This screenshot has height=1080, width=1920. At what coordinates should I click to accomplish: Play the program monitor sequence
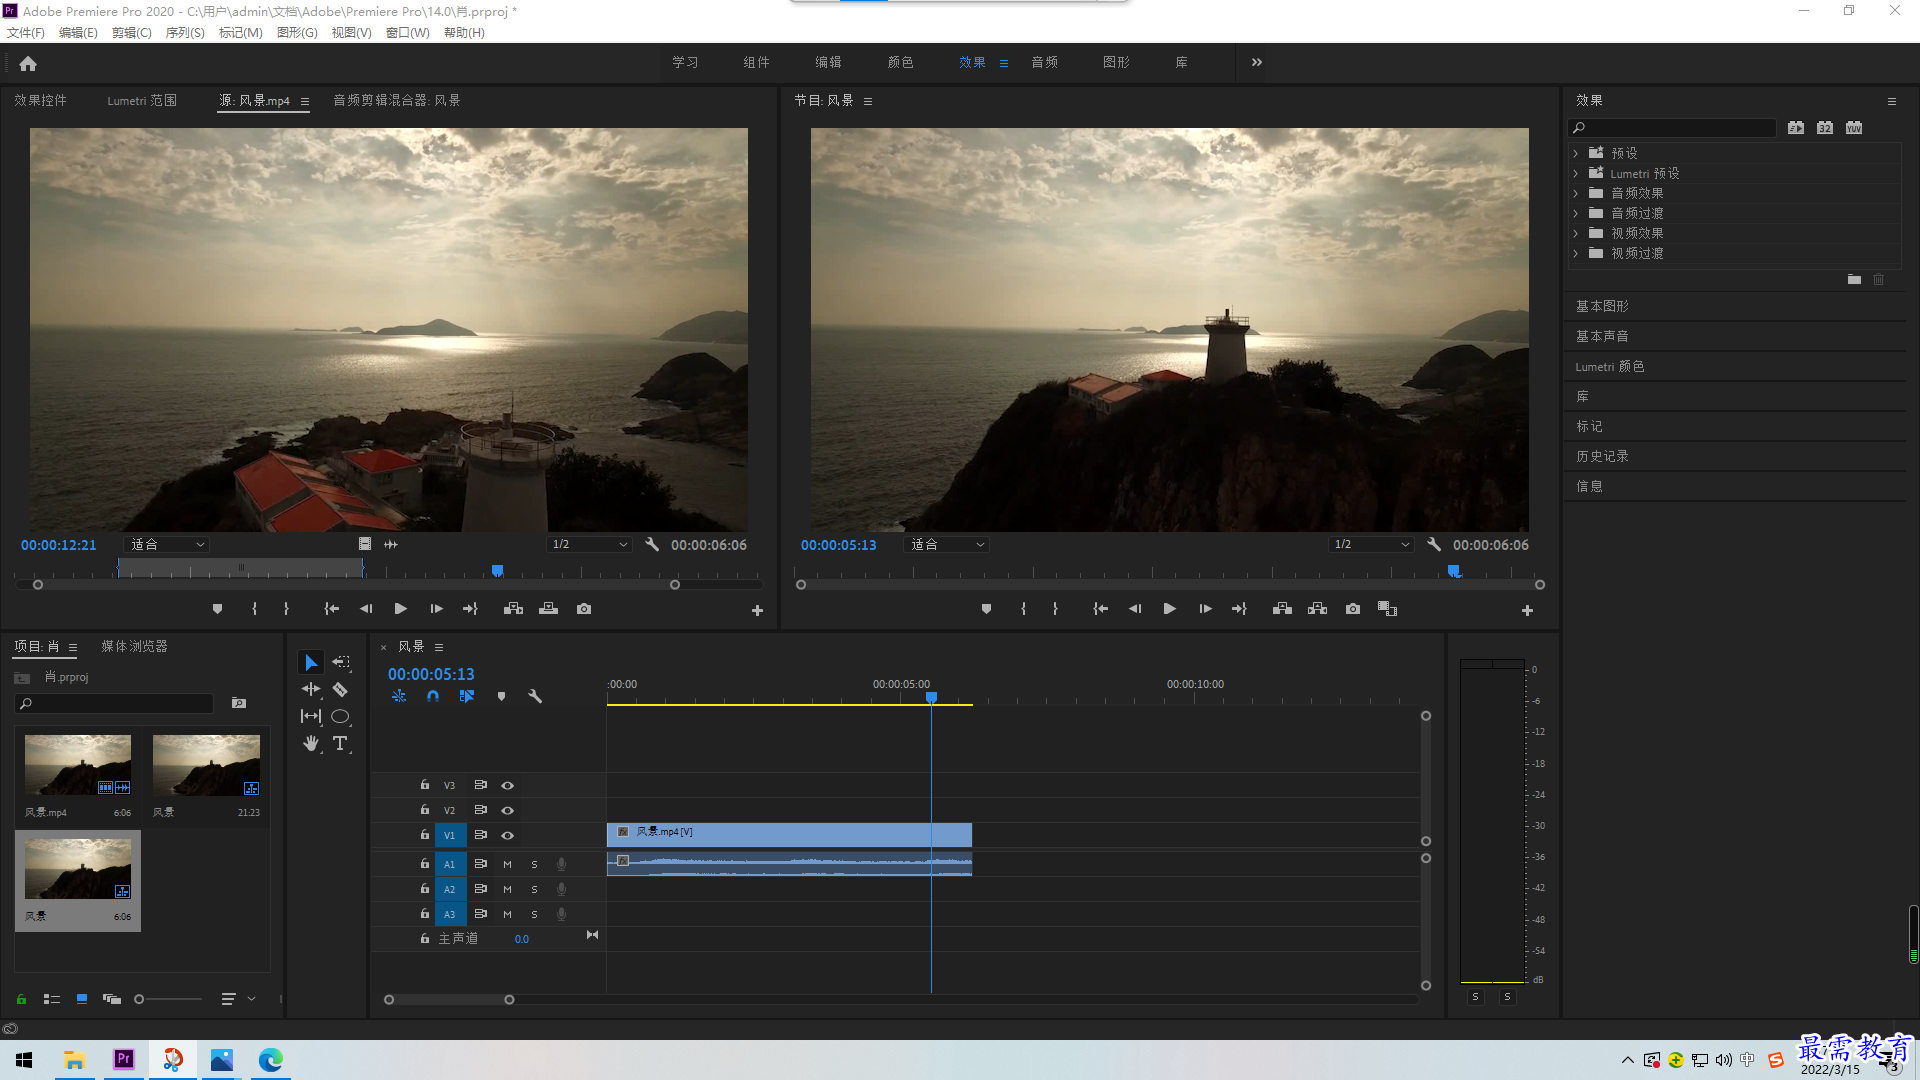pos(1169,609)
